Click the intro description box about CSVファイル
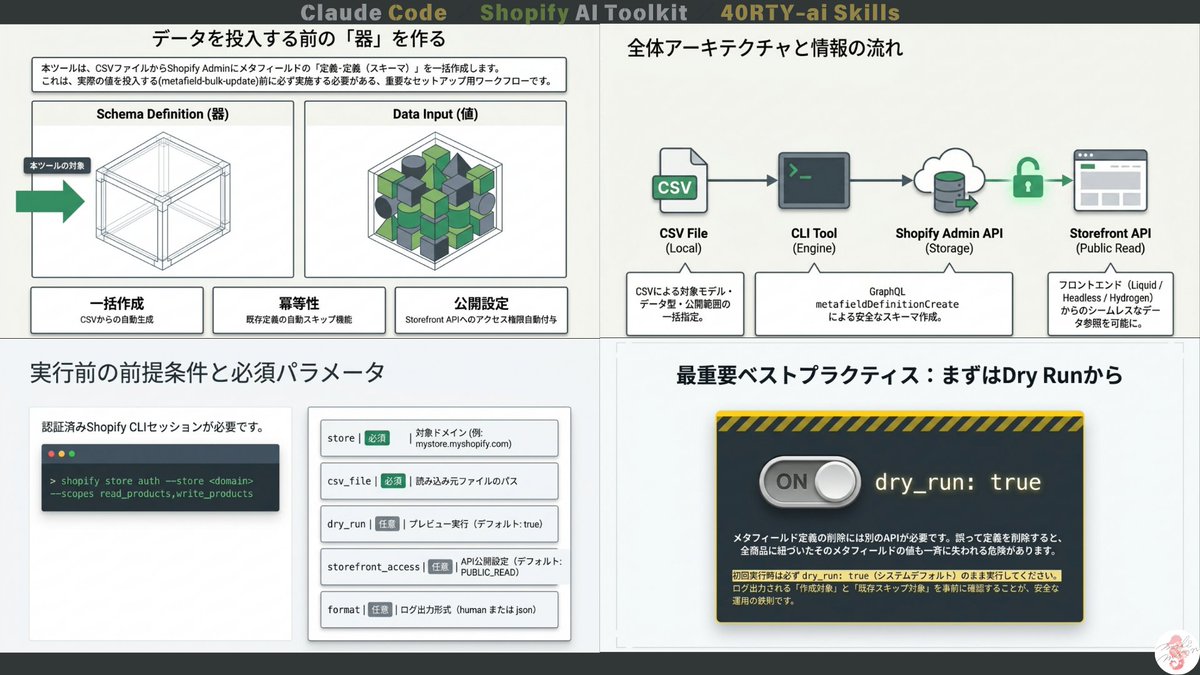Viewport: 1200px width, 675px height. click(x=299, y=74)
